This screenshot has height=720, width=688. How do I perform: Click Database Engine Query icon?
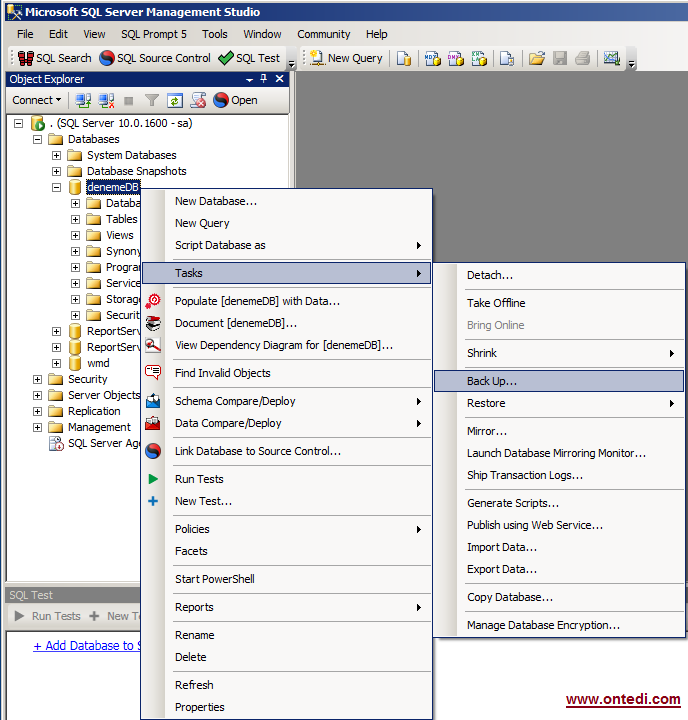[x=404, y=58]
